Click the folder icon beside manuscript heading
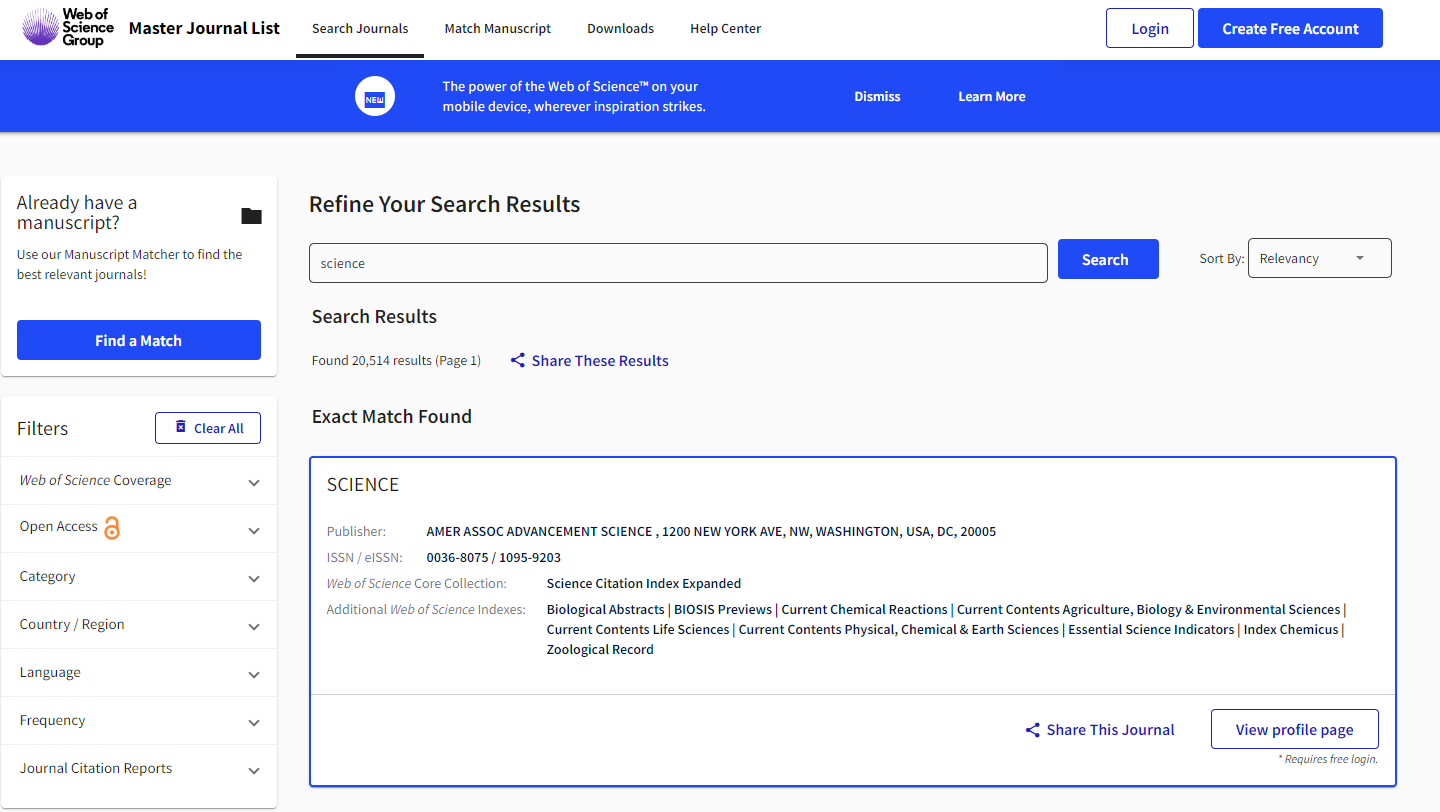The image size is (1440, 812). [251, 216]
